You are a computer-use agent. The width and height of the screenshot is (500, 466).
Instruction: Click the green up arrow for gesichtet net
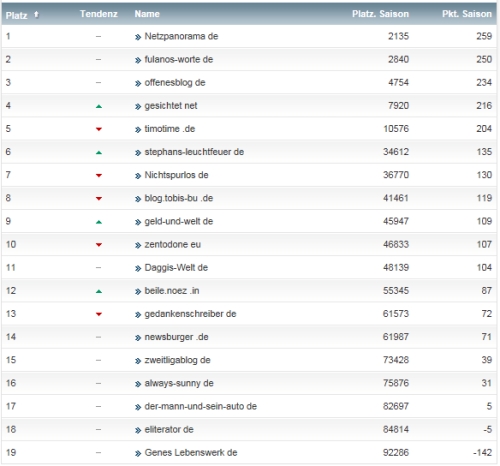(99, 106)
